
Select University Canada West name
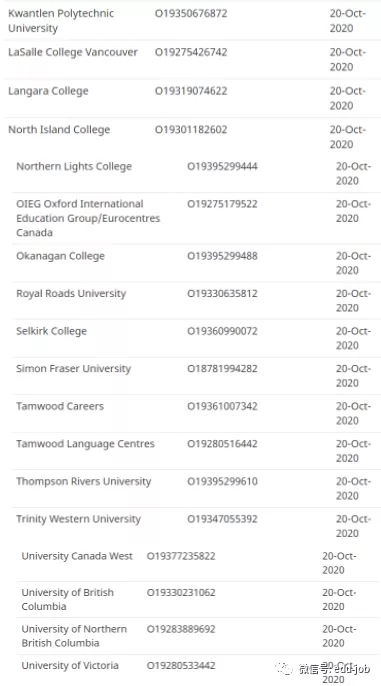tap(77, 556)
